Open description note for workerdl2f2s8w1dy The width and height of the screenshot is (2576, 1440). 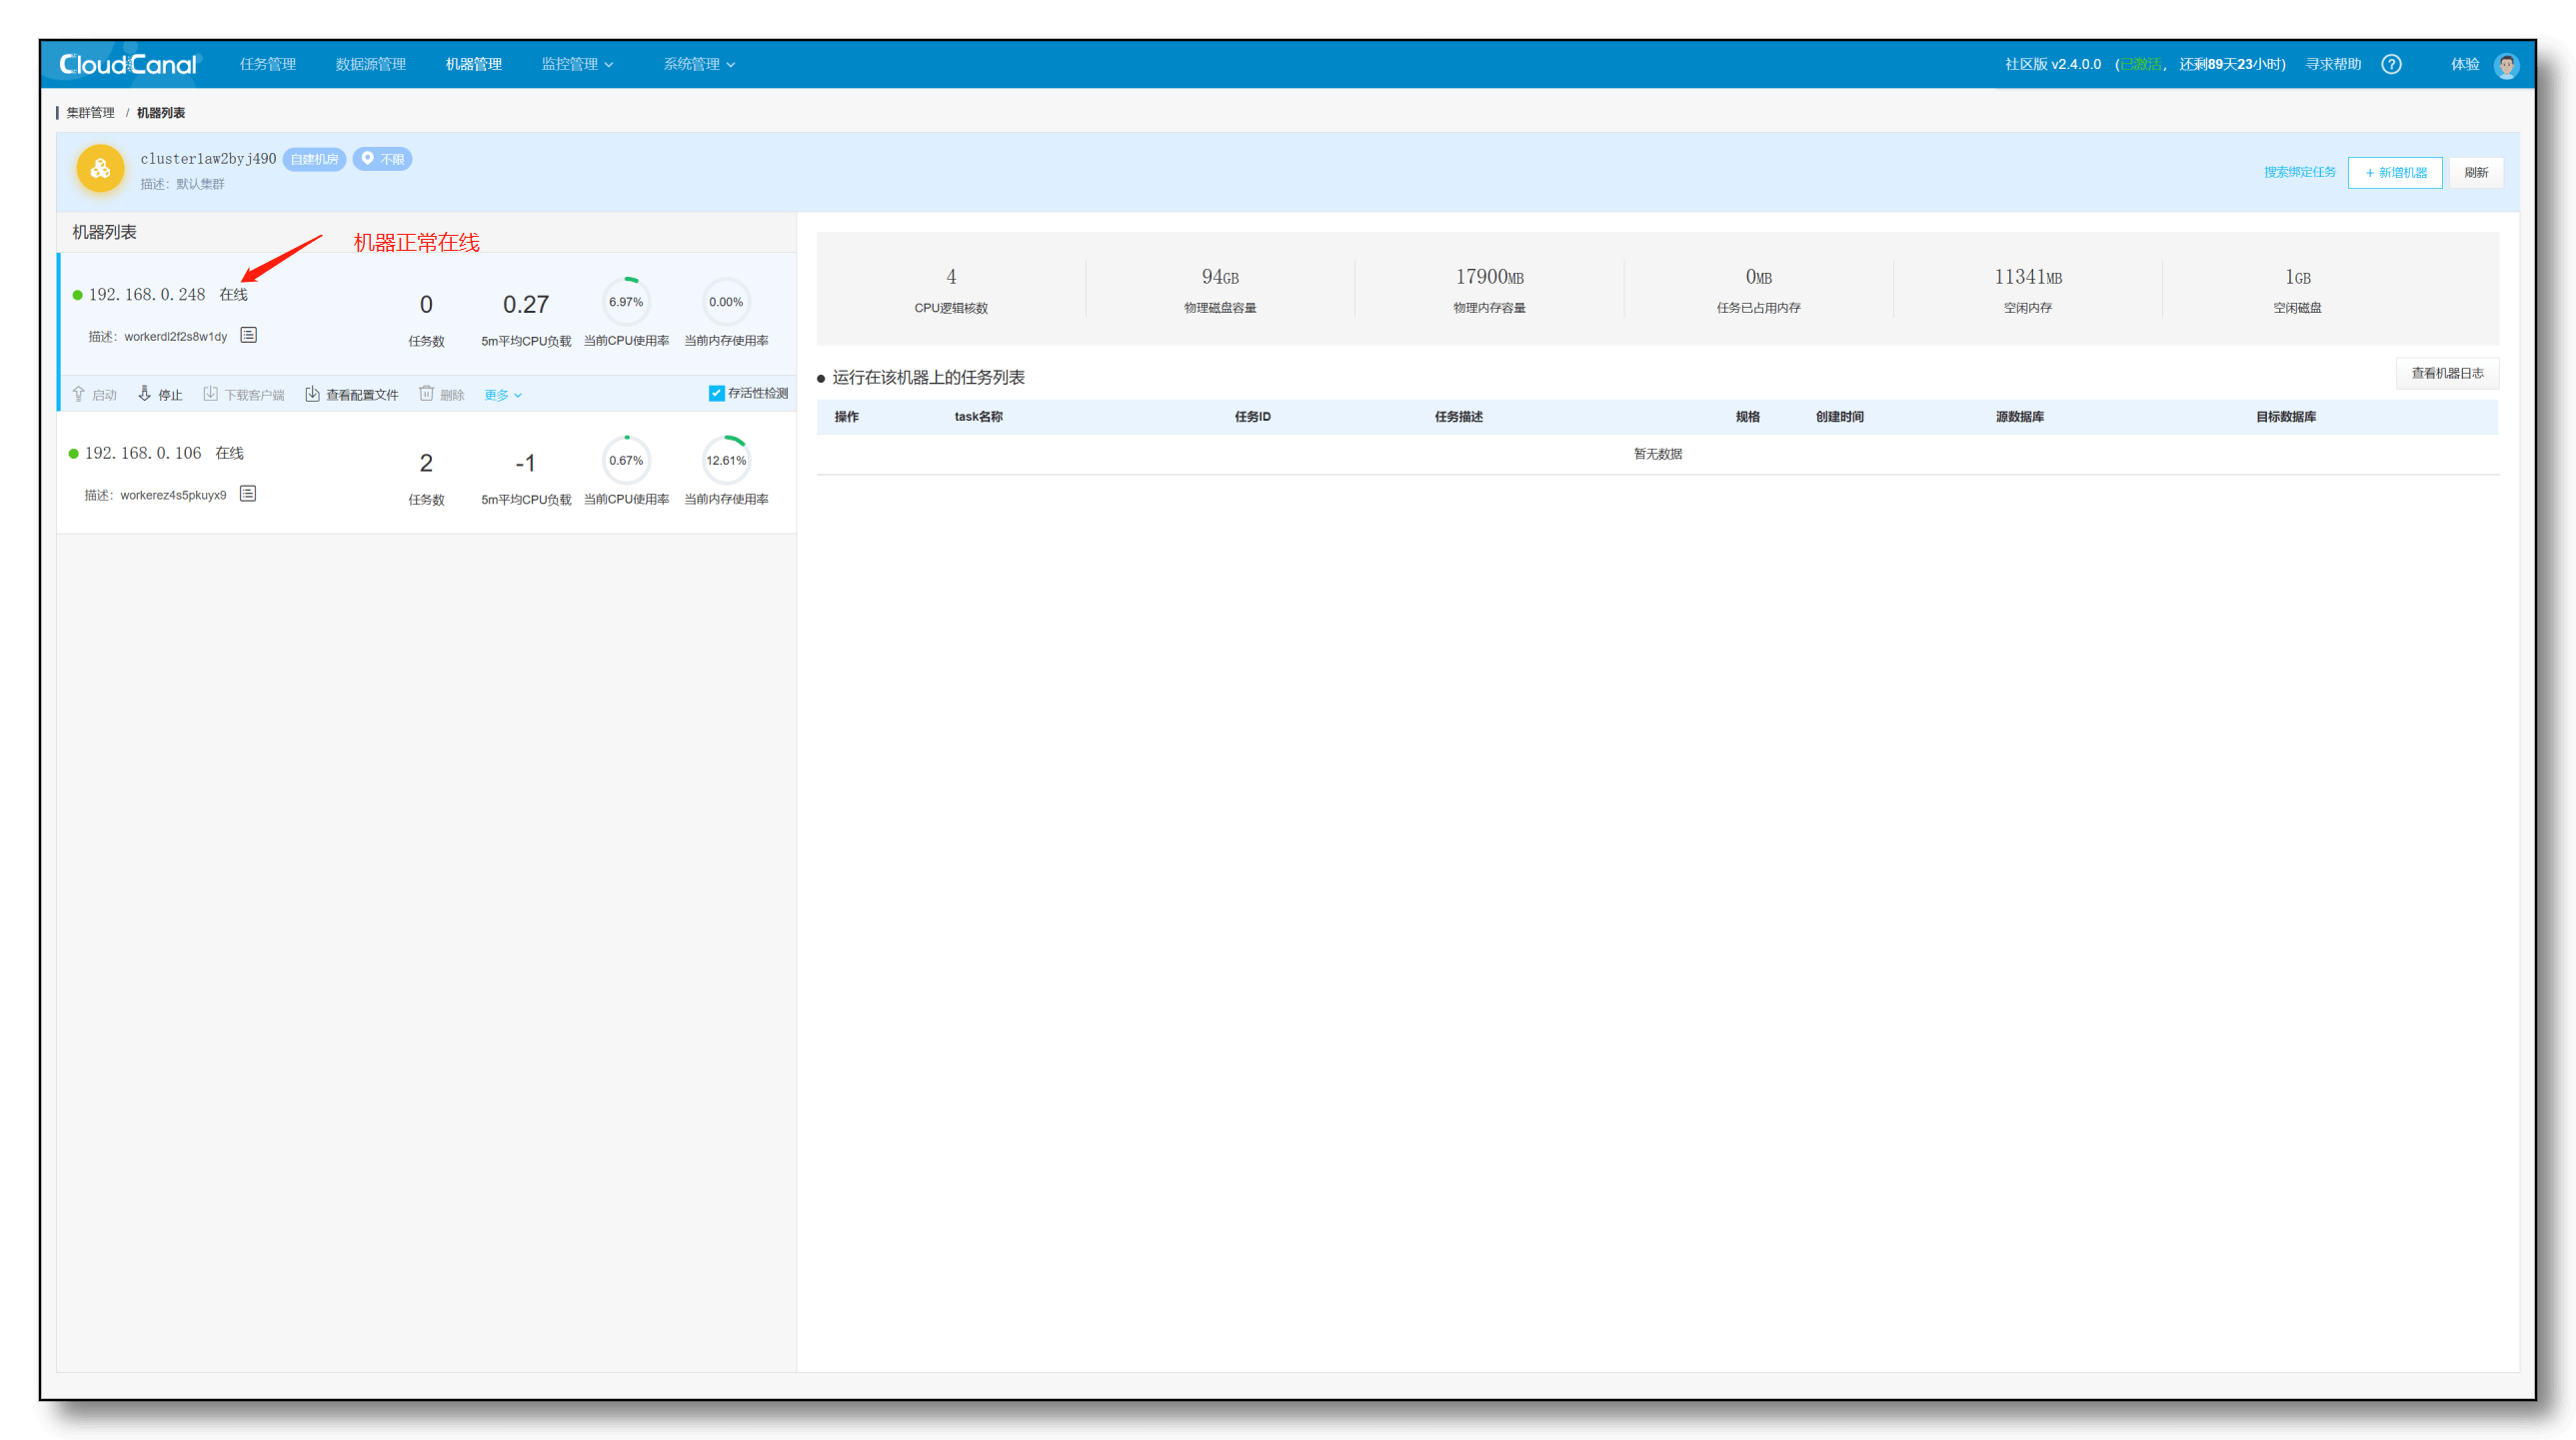(x=249, y=335)
